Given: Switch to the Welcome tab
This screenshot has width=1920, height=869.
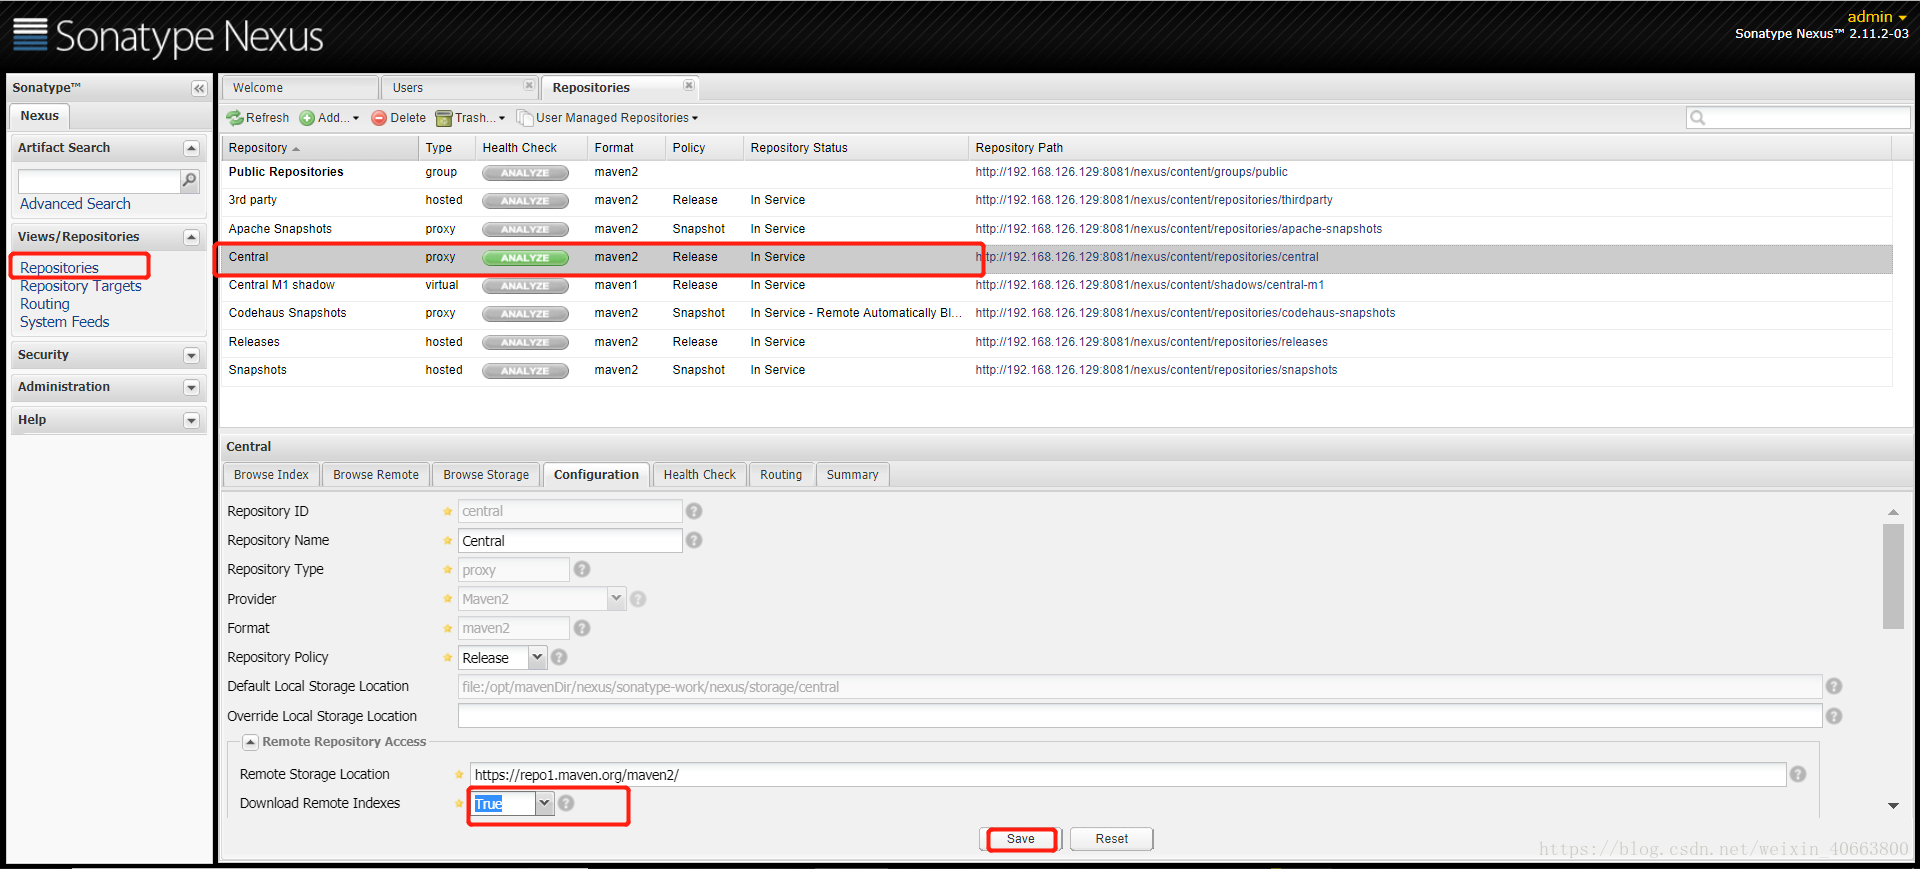Looking at the screenshot, I should (299, 88).
